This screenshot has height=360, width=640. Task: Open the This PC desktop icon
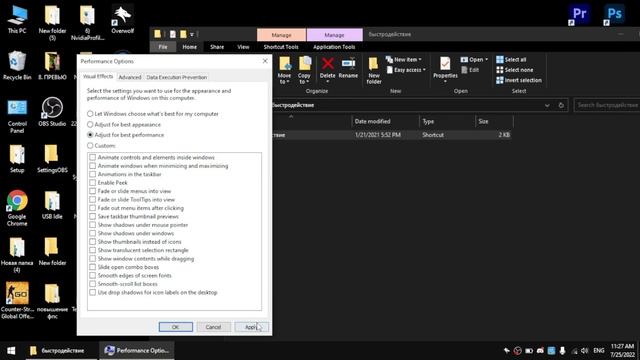point(17,19)
